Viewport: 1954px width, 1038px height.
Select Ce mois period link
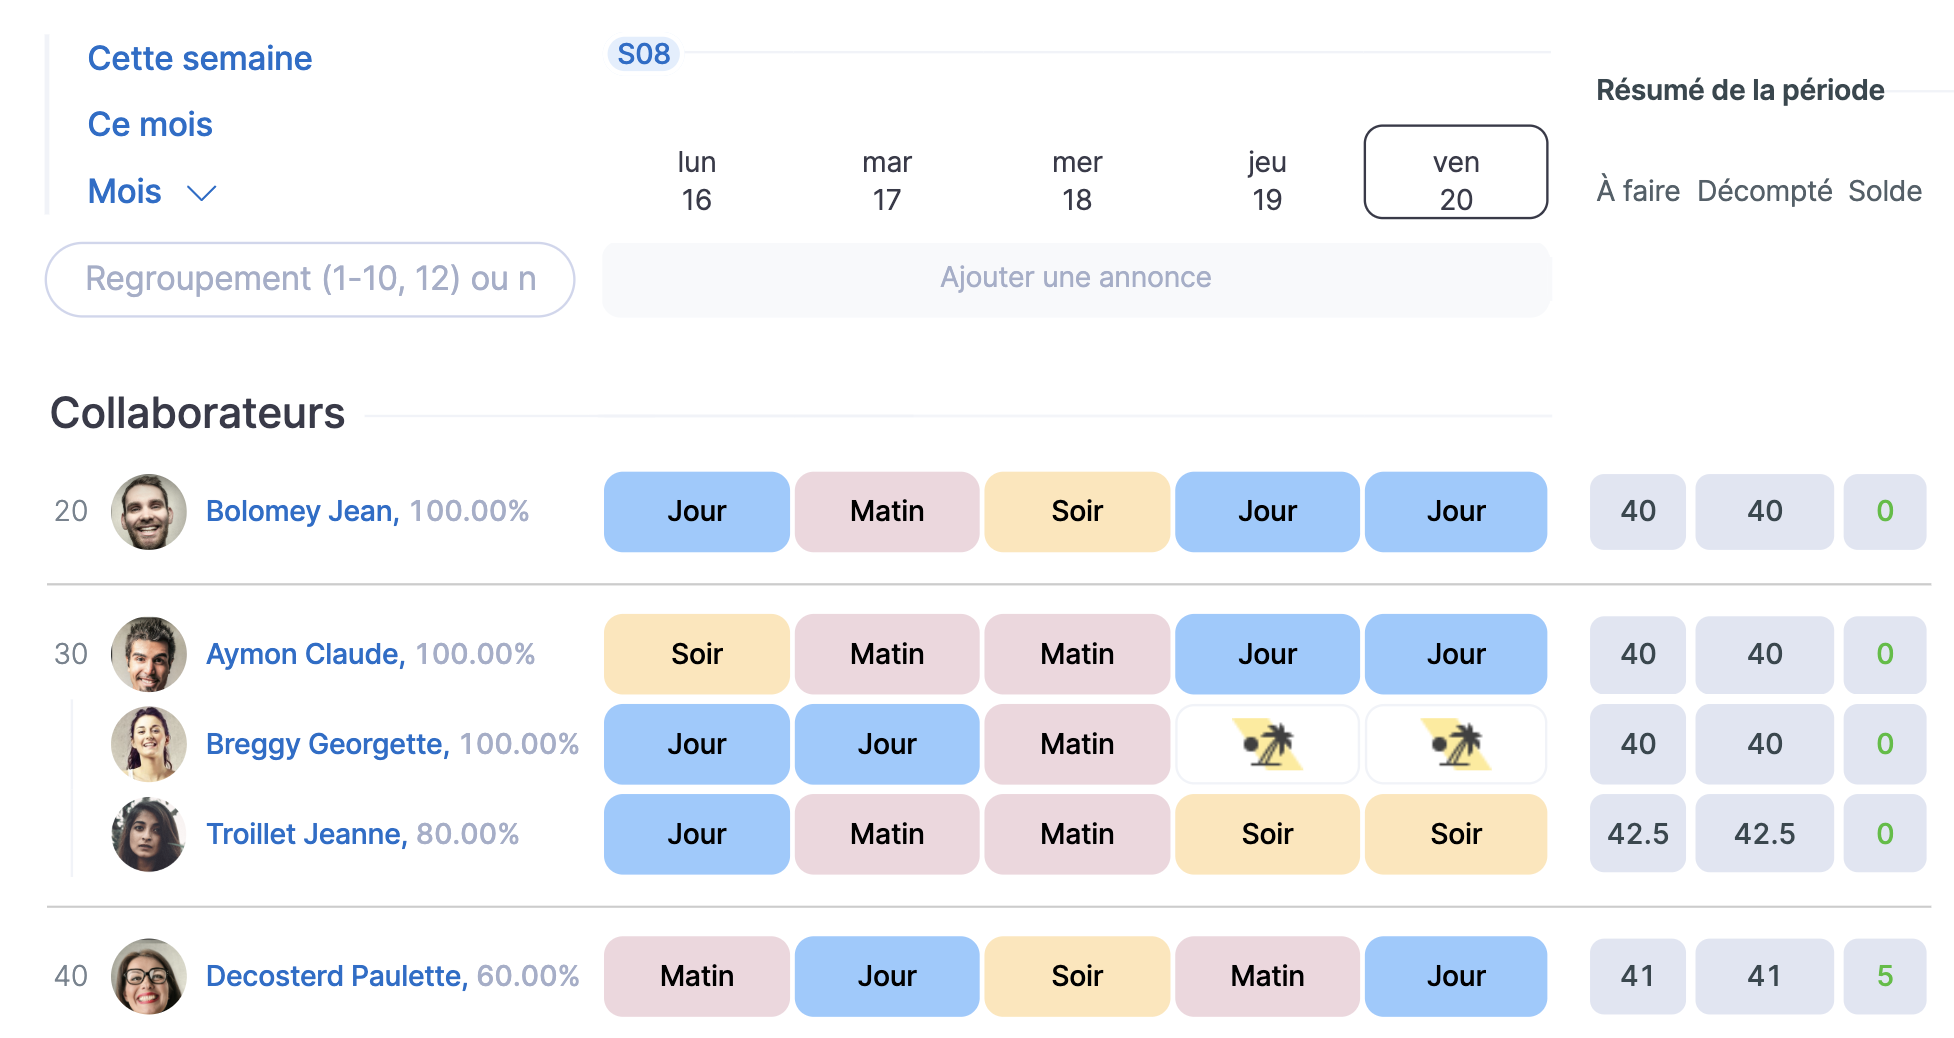tap(150, 125)
